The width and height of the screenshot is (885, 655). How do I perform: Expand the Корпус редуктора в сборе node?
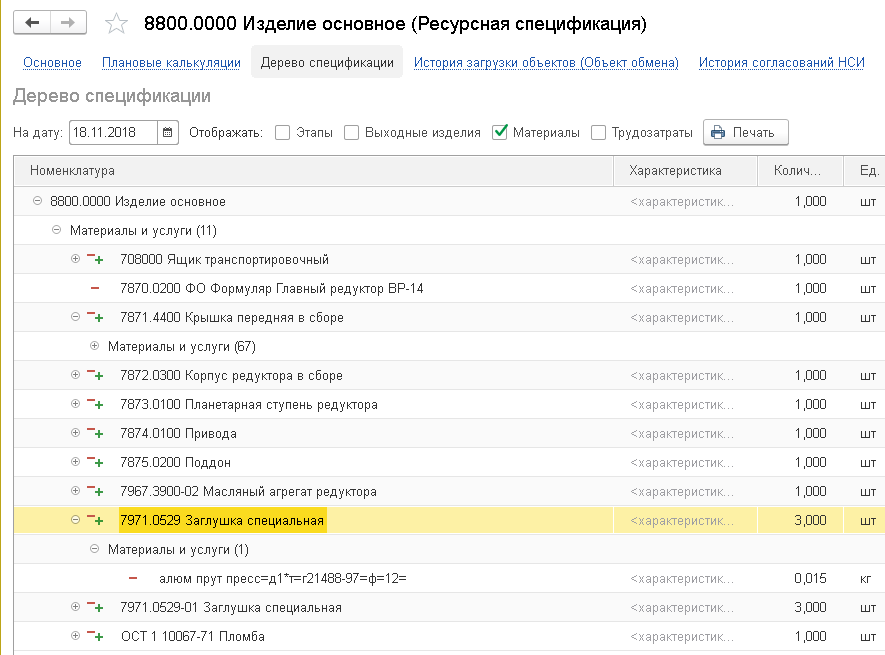tap(75, 376)
